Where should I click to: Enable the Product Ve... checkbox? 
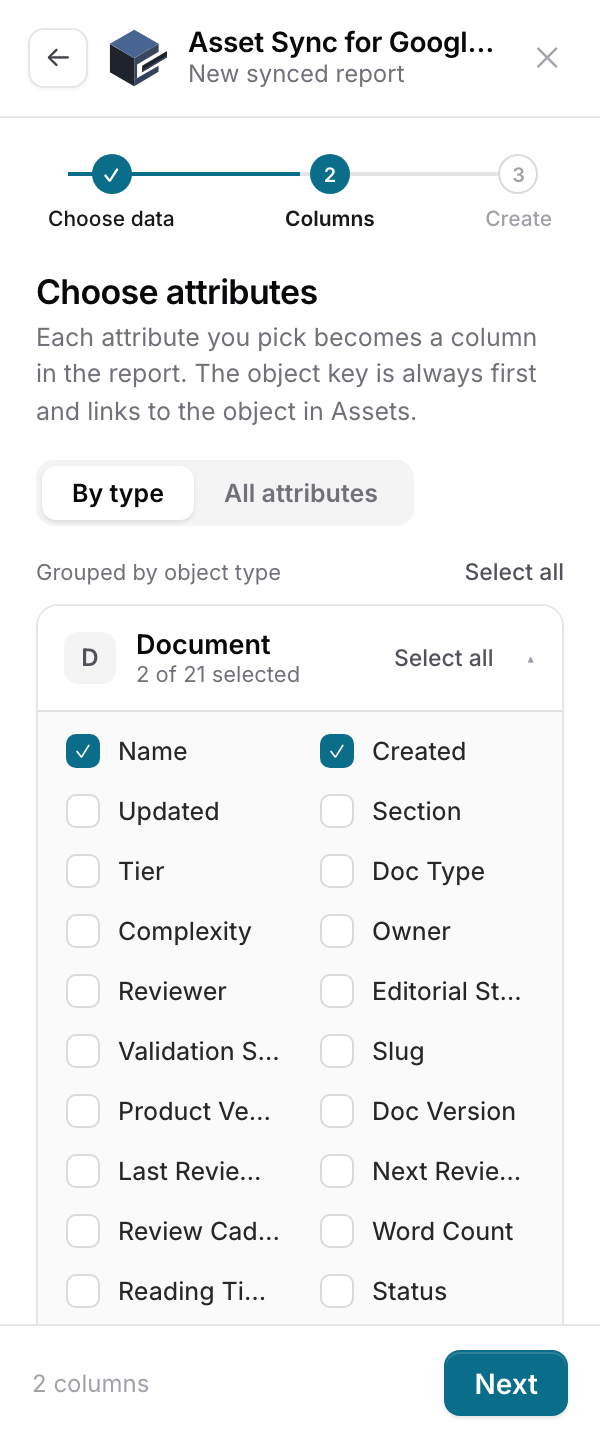[x=83, y=1111]
